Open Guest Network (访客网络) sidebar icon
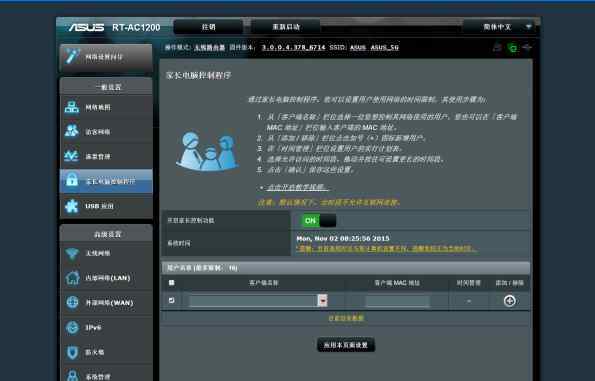This screenshot has height=381, width=595. pyautogui.click(x=72, y=131)
